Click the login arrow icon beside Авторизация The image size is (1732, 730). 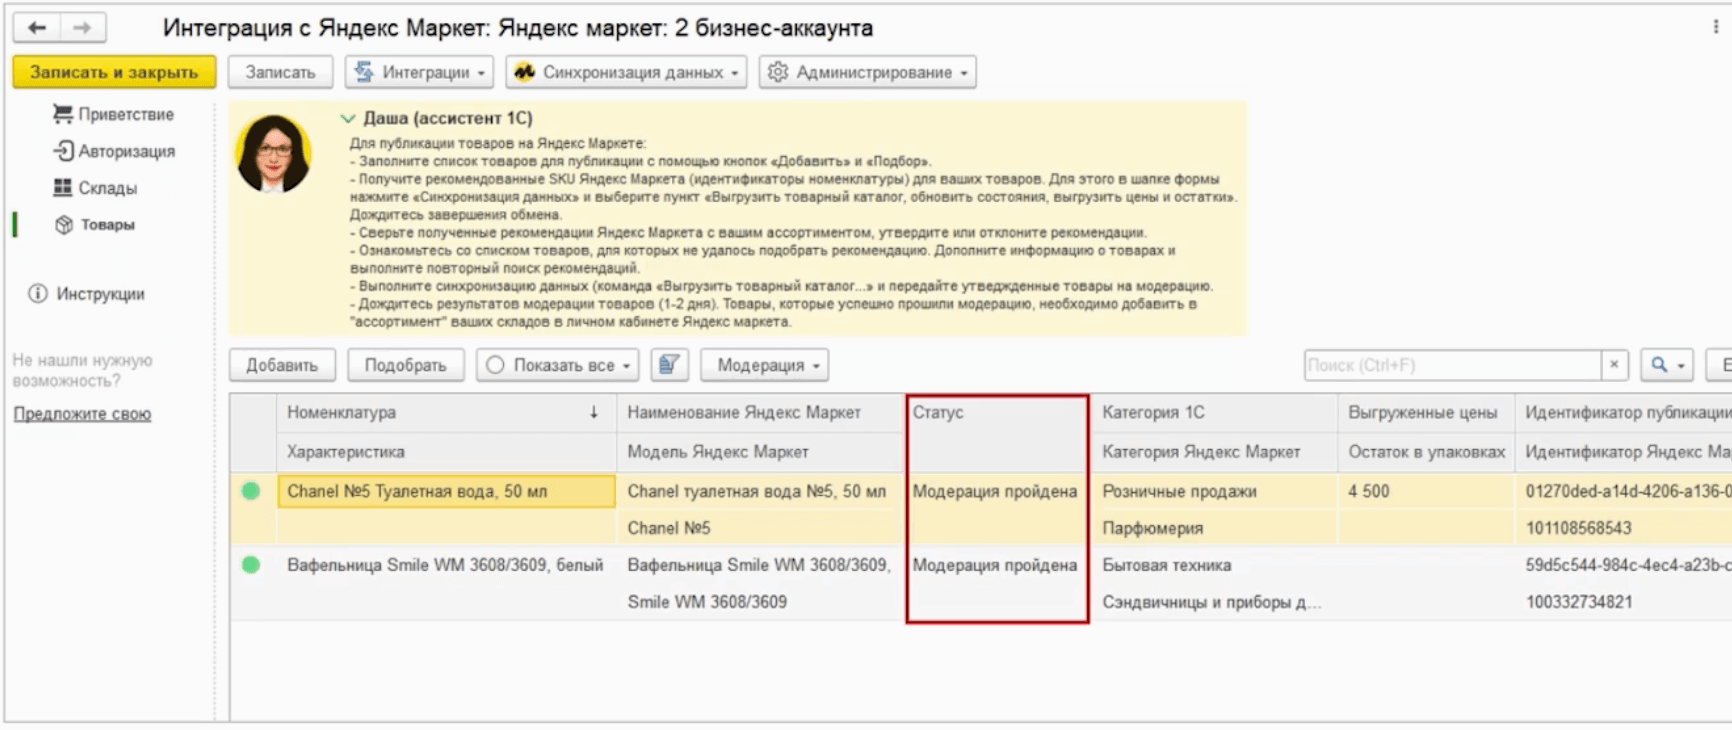63,151
